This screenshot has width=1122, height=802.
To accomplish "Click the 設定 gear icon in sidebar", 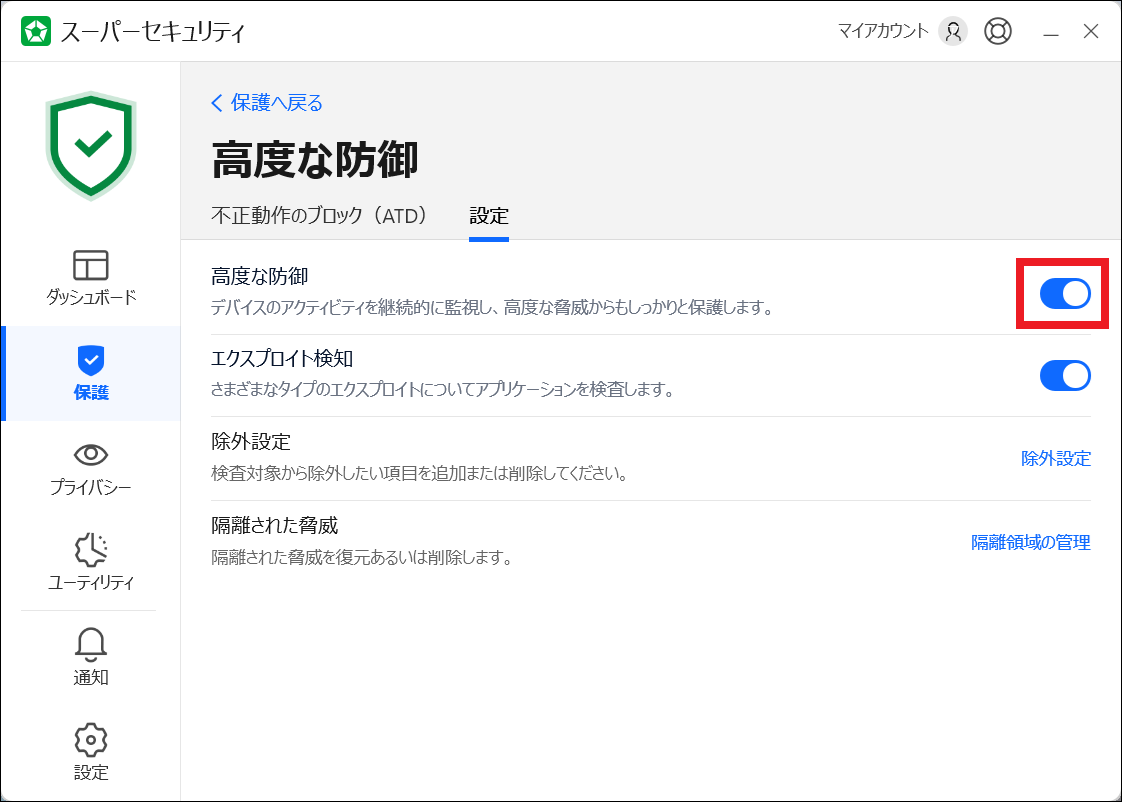I will pyautogui.click(x=91, y=740).
